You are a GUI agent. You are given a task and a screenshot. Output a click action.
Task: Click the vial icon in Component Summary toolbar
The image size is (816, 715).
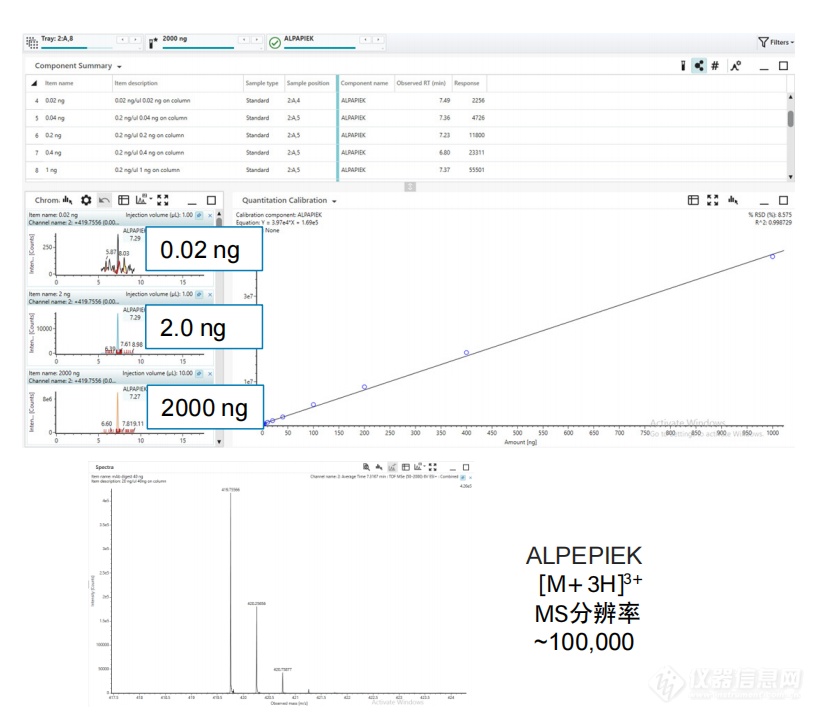coord(683,66)
